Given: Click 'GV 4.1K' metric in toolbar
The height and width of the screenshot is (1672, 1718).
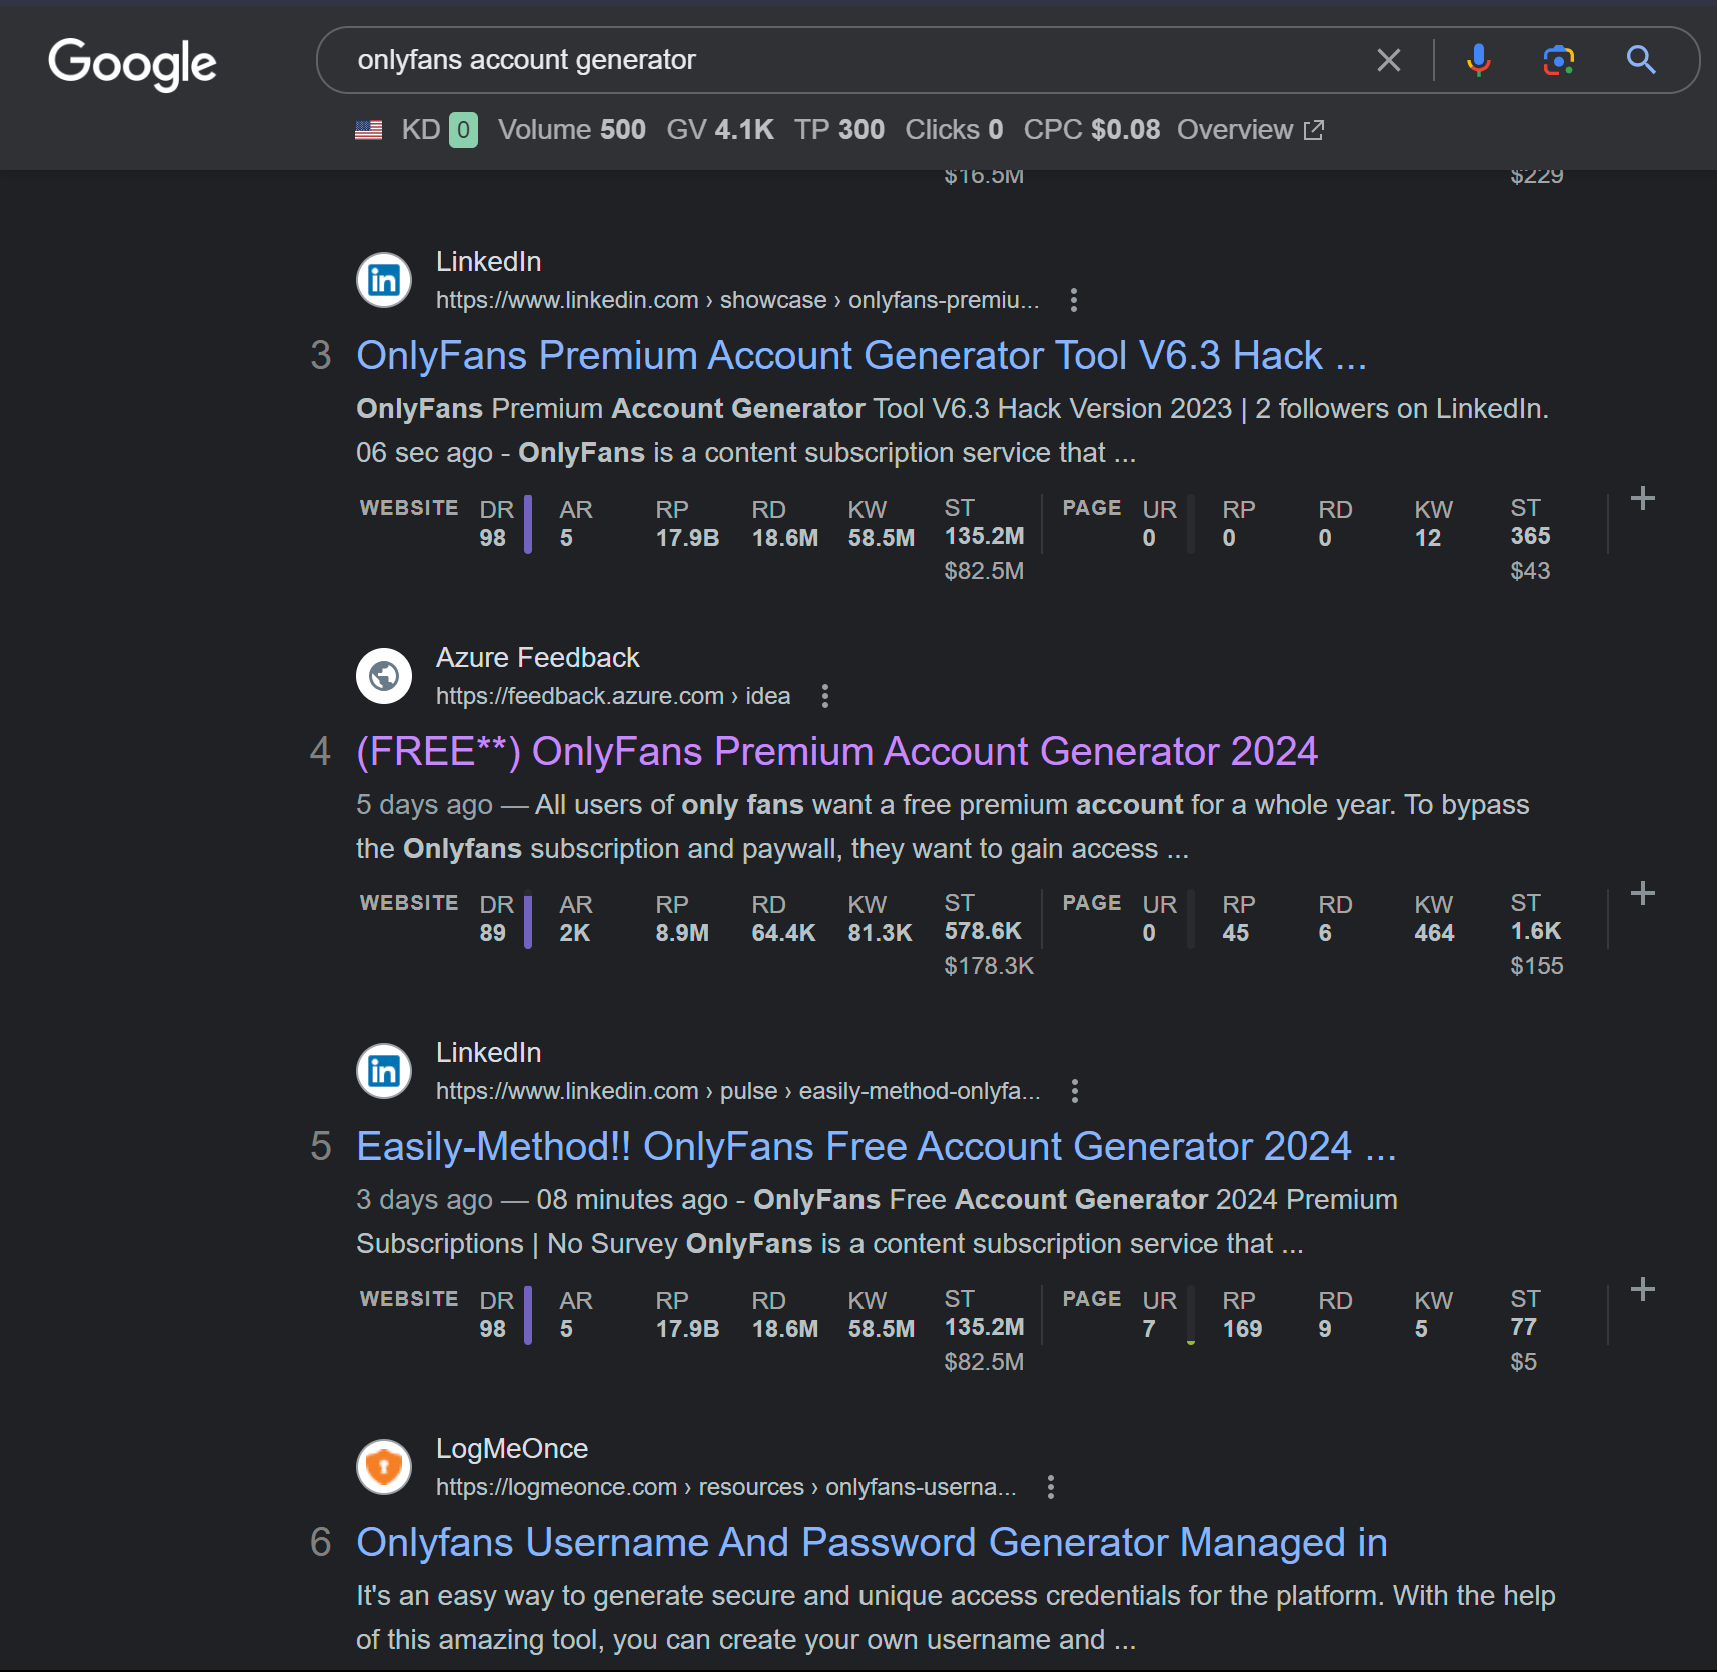Looking at the screenshot, I should click(x=720, y=130).
